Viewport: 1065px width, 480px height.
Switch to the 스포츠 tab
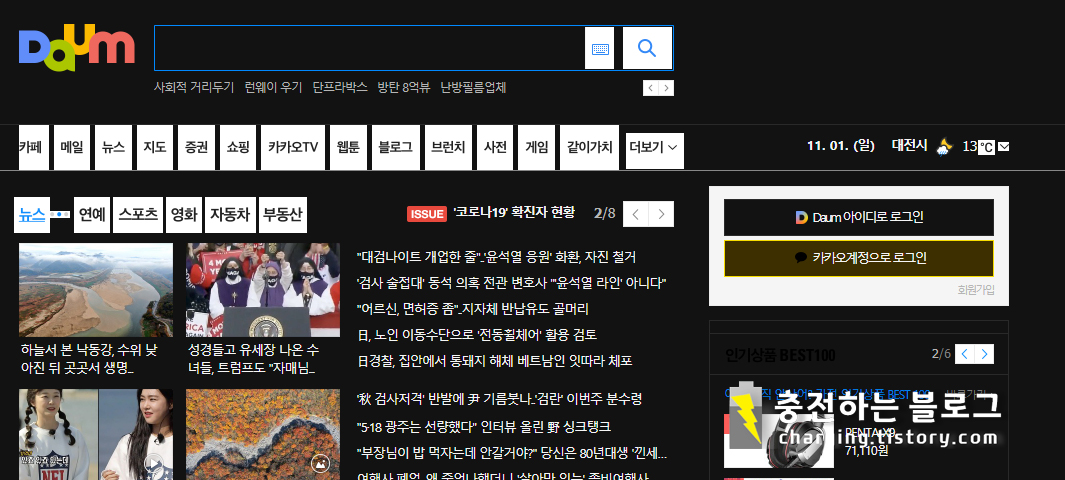[139, 215]
